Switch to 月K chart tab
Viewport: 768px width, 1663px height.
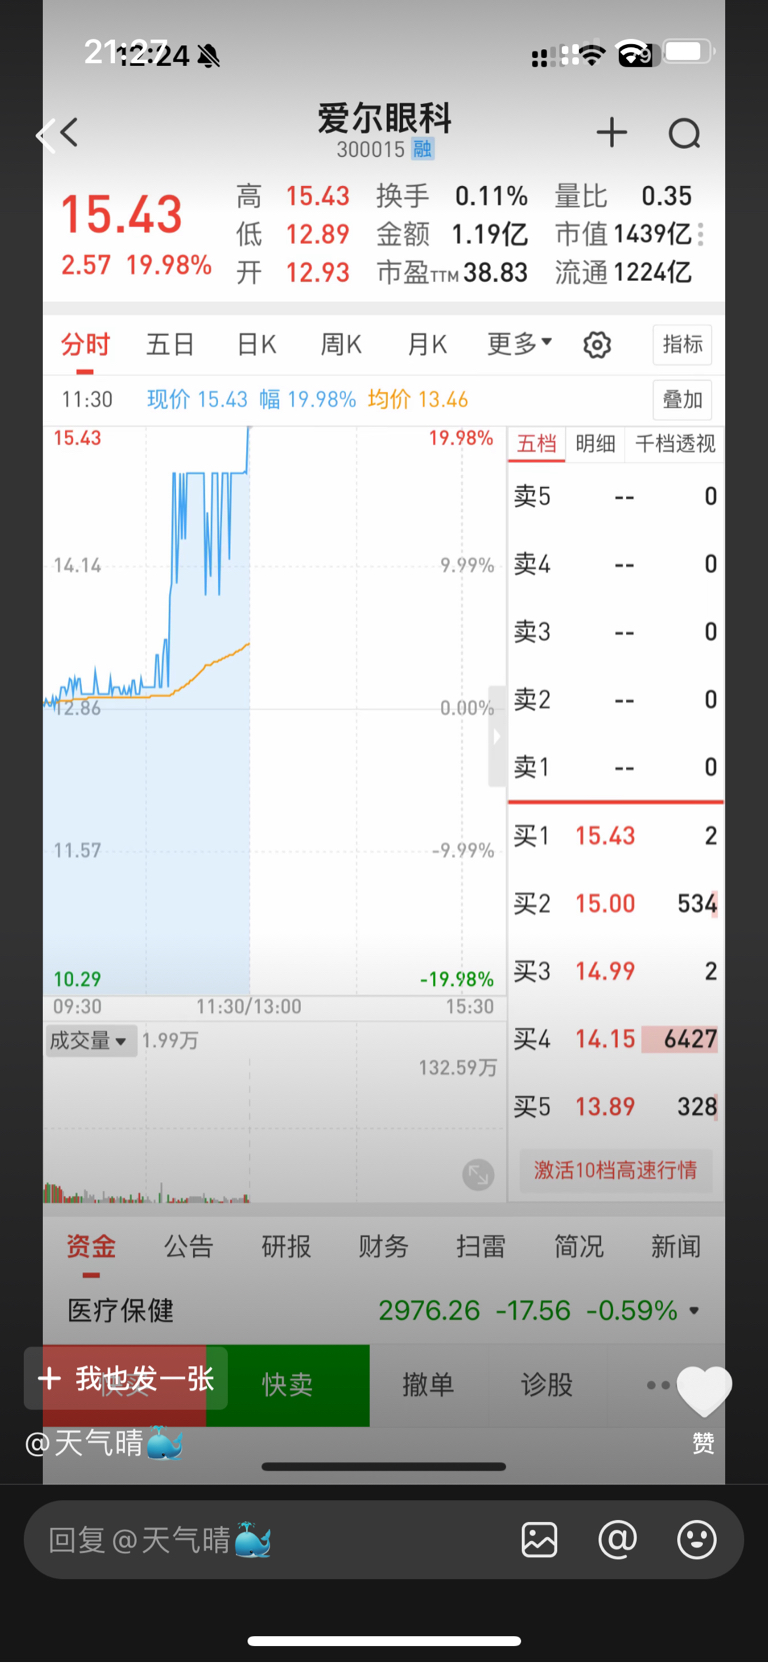[427, 345]
